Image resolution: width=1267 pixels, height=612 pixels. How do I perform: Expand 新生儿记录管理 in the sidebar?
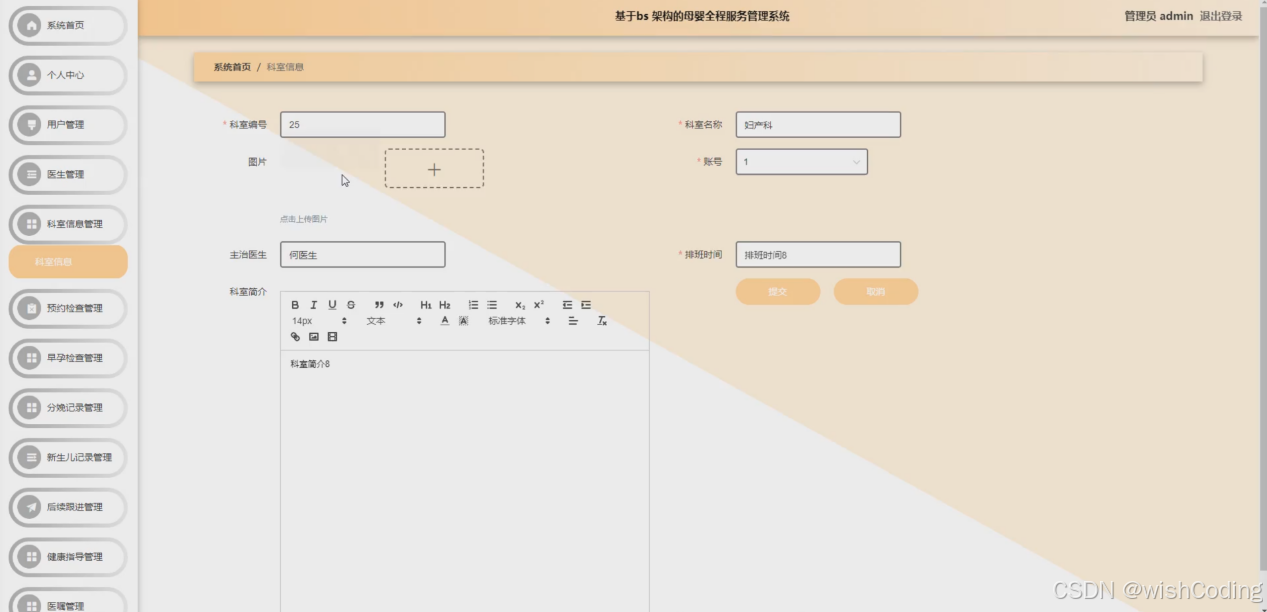click(x=68, y=457)
